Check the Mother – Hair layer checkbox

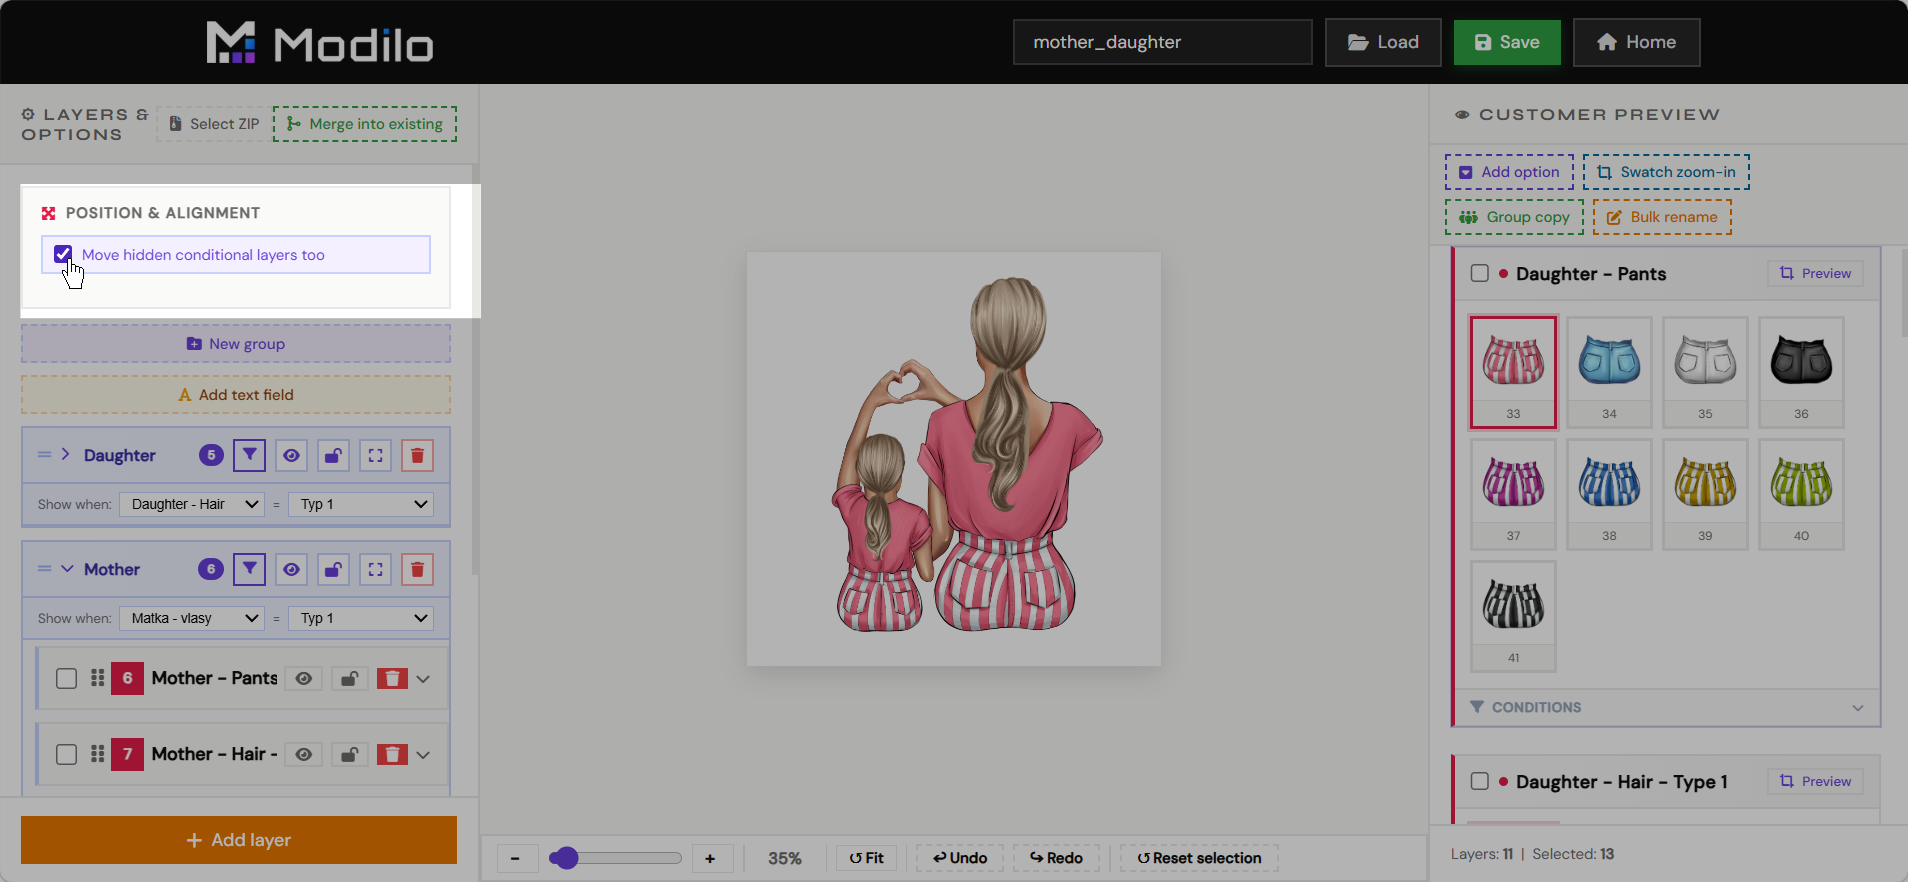pyautogui.click(x=66, y=755)
